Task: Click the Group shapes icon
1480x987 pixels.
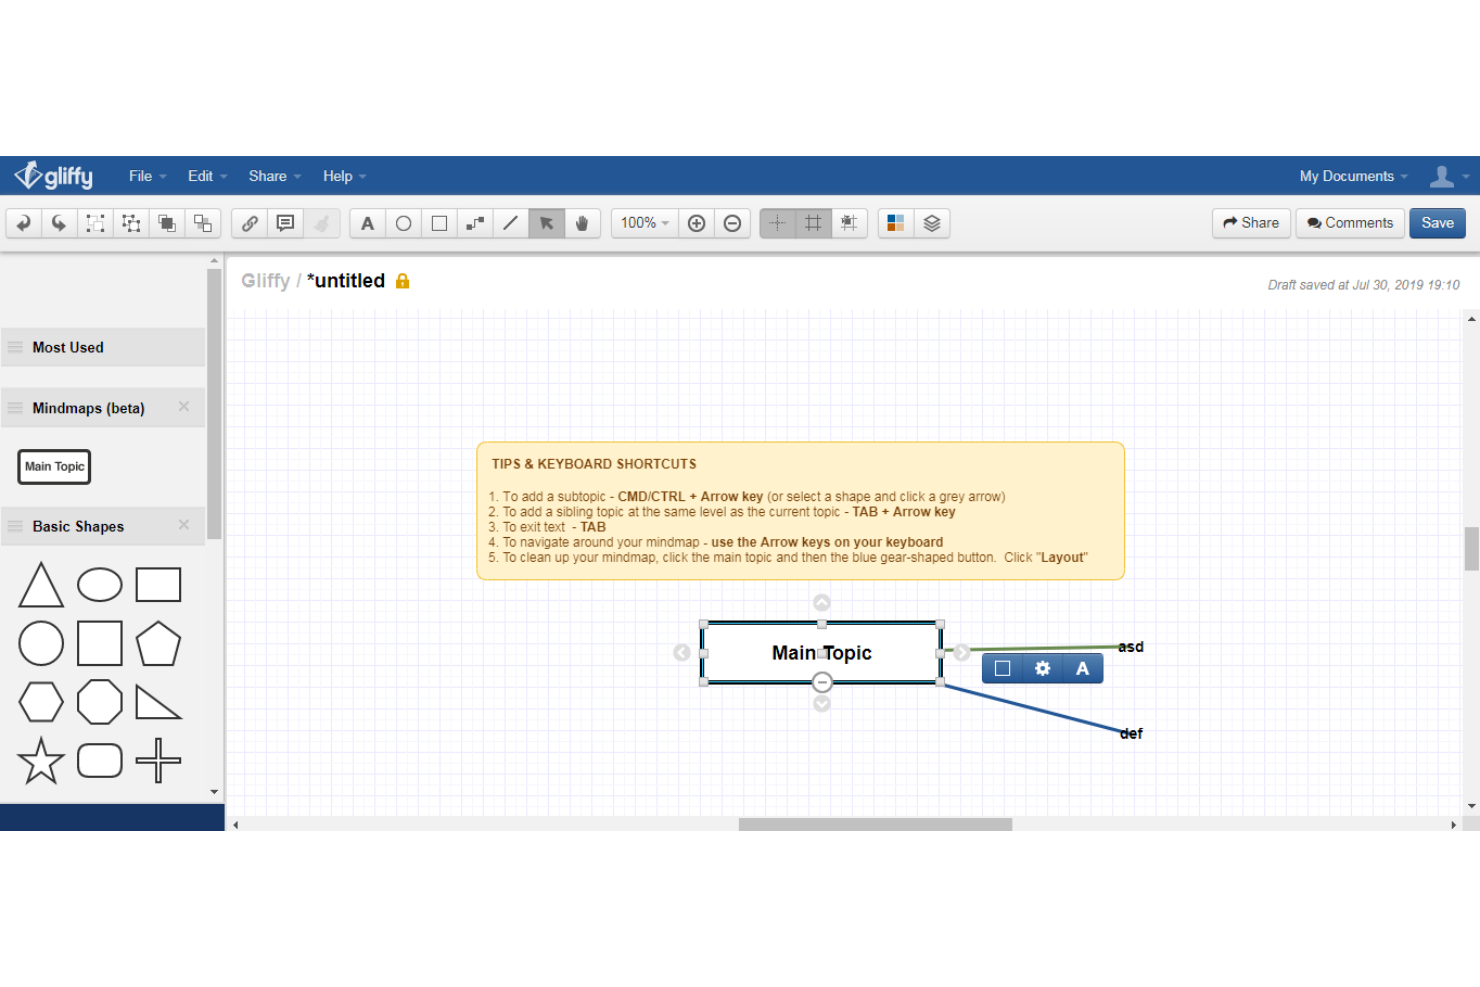Action: (x=95, y=223)
